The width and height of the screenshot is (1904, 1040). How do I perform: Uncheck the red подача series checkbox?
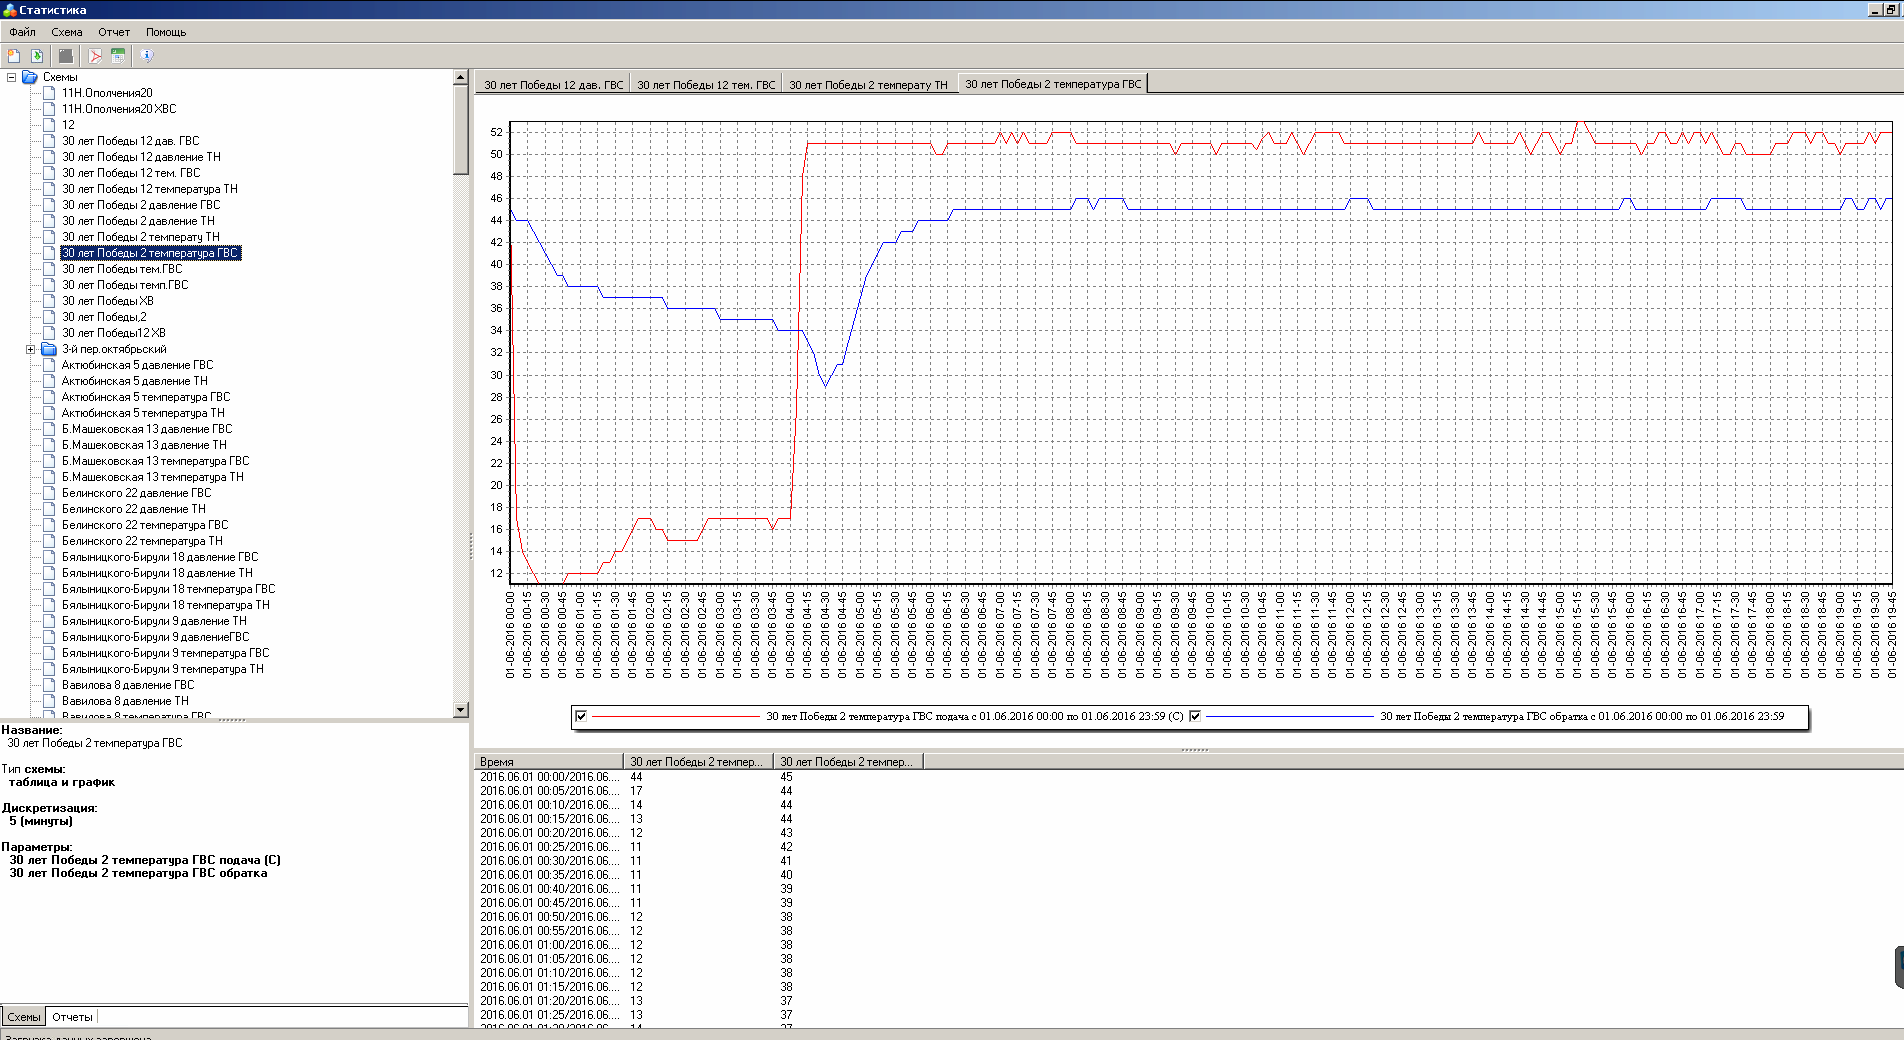581,716
